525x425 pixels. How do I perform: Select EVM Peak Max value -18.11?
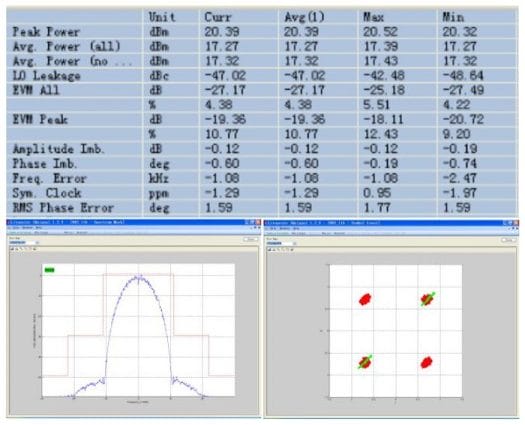(x=383, y=120)
